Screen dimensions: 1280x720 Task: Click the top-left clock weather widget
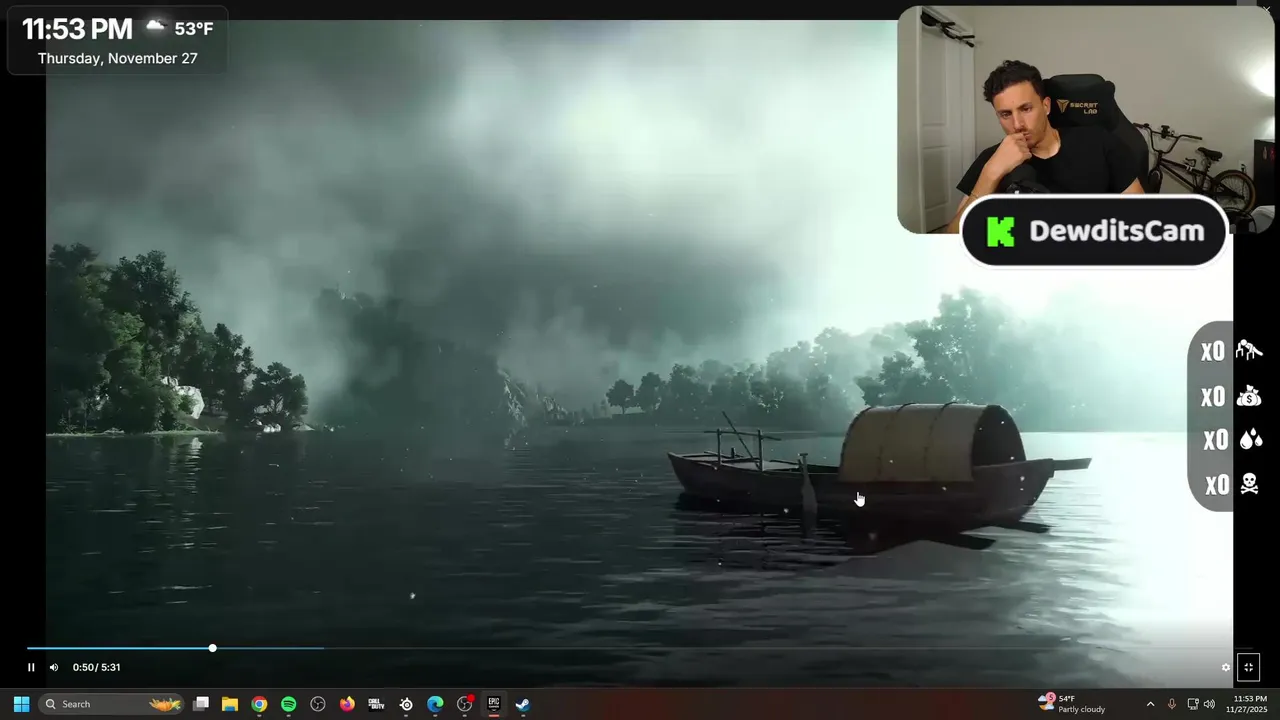(117, 41)
